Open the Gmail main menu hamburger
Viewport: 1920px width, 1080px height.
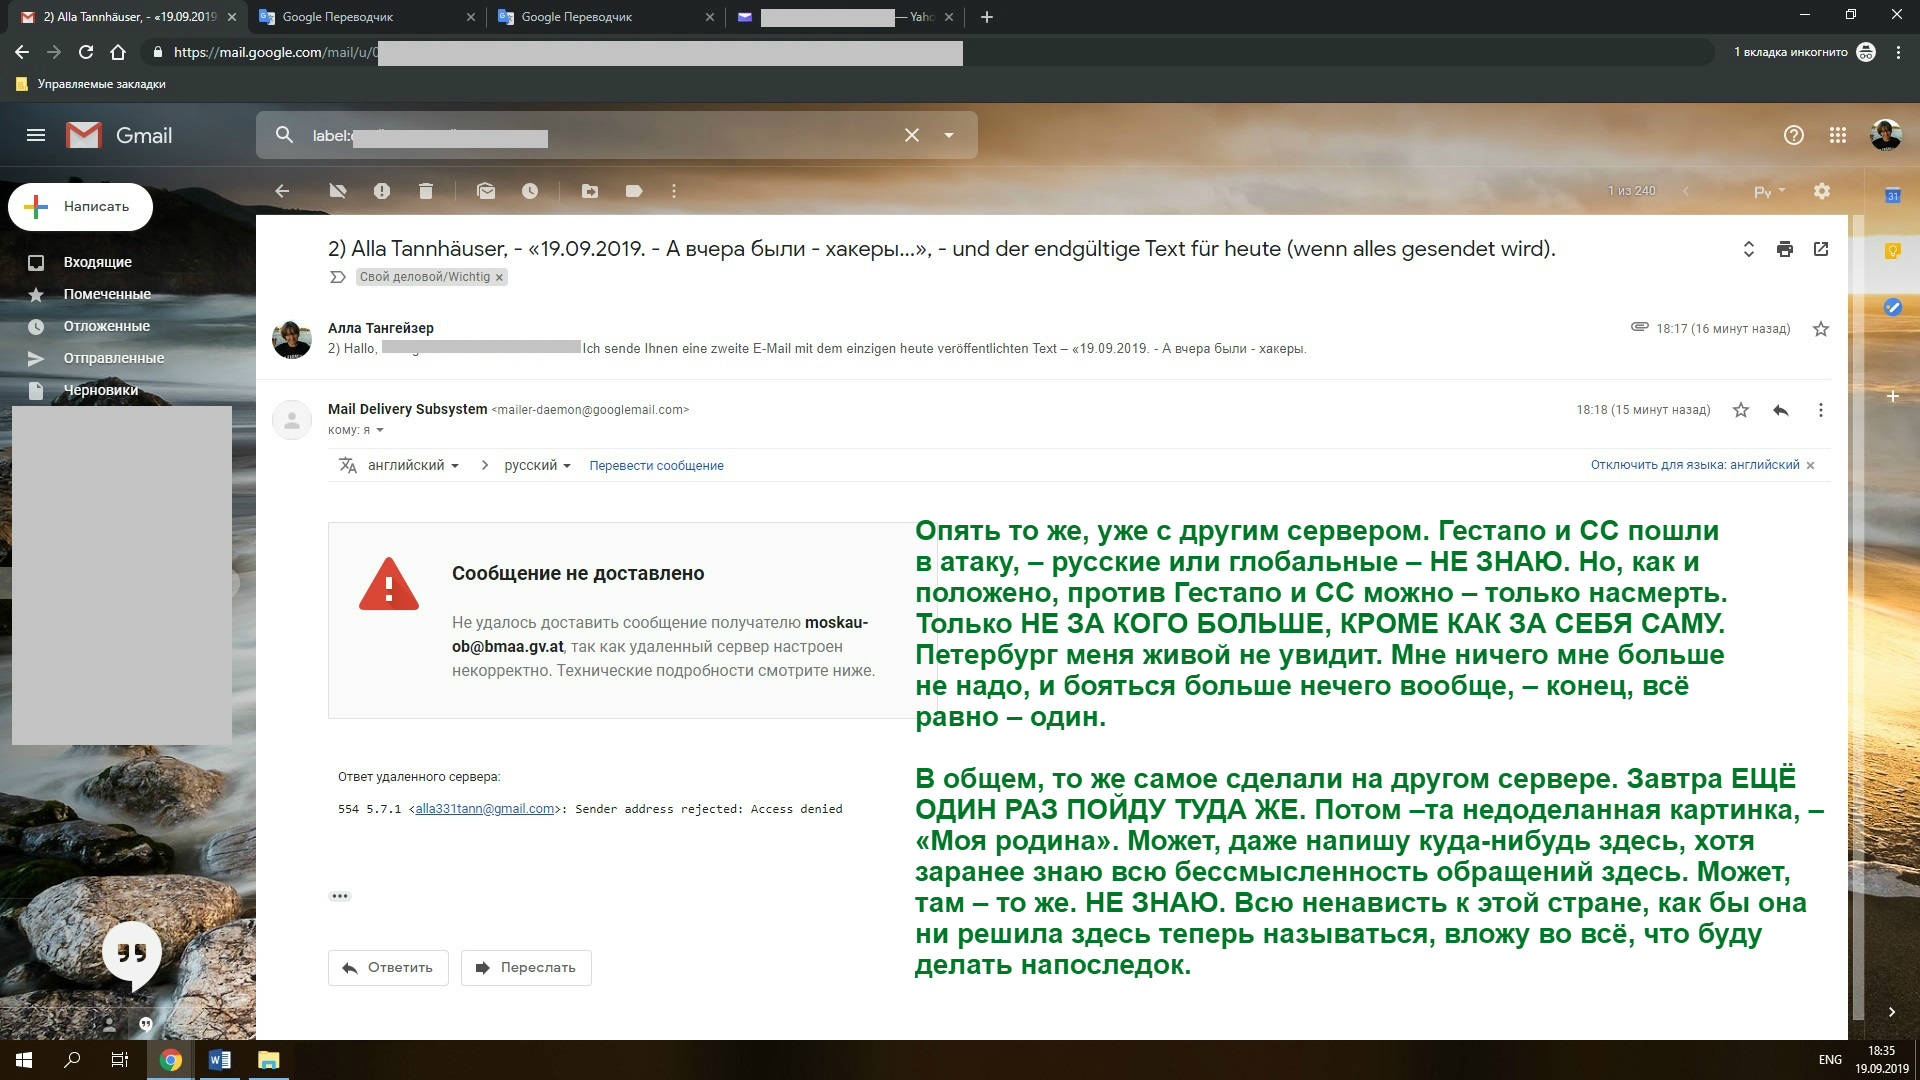point(36,135)
